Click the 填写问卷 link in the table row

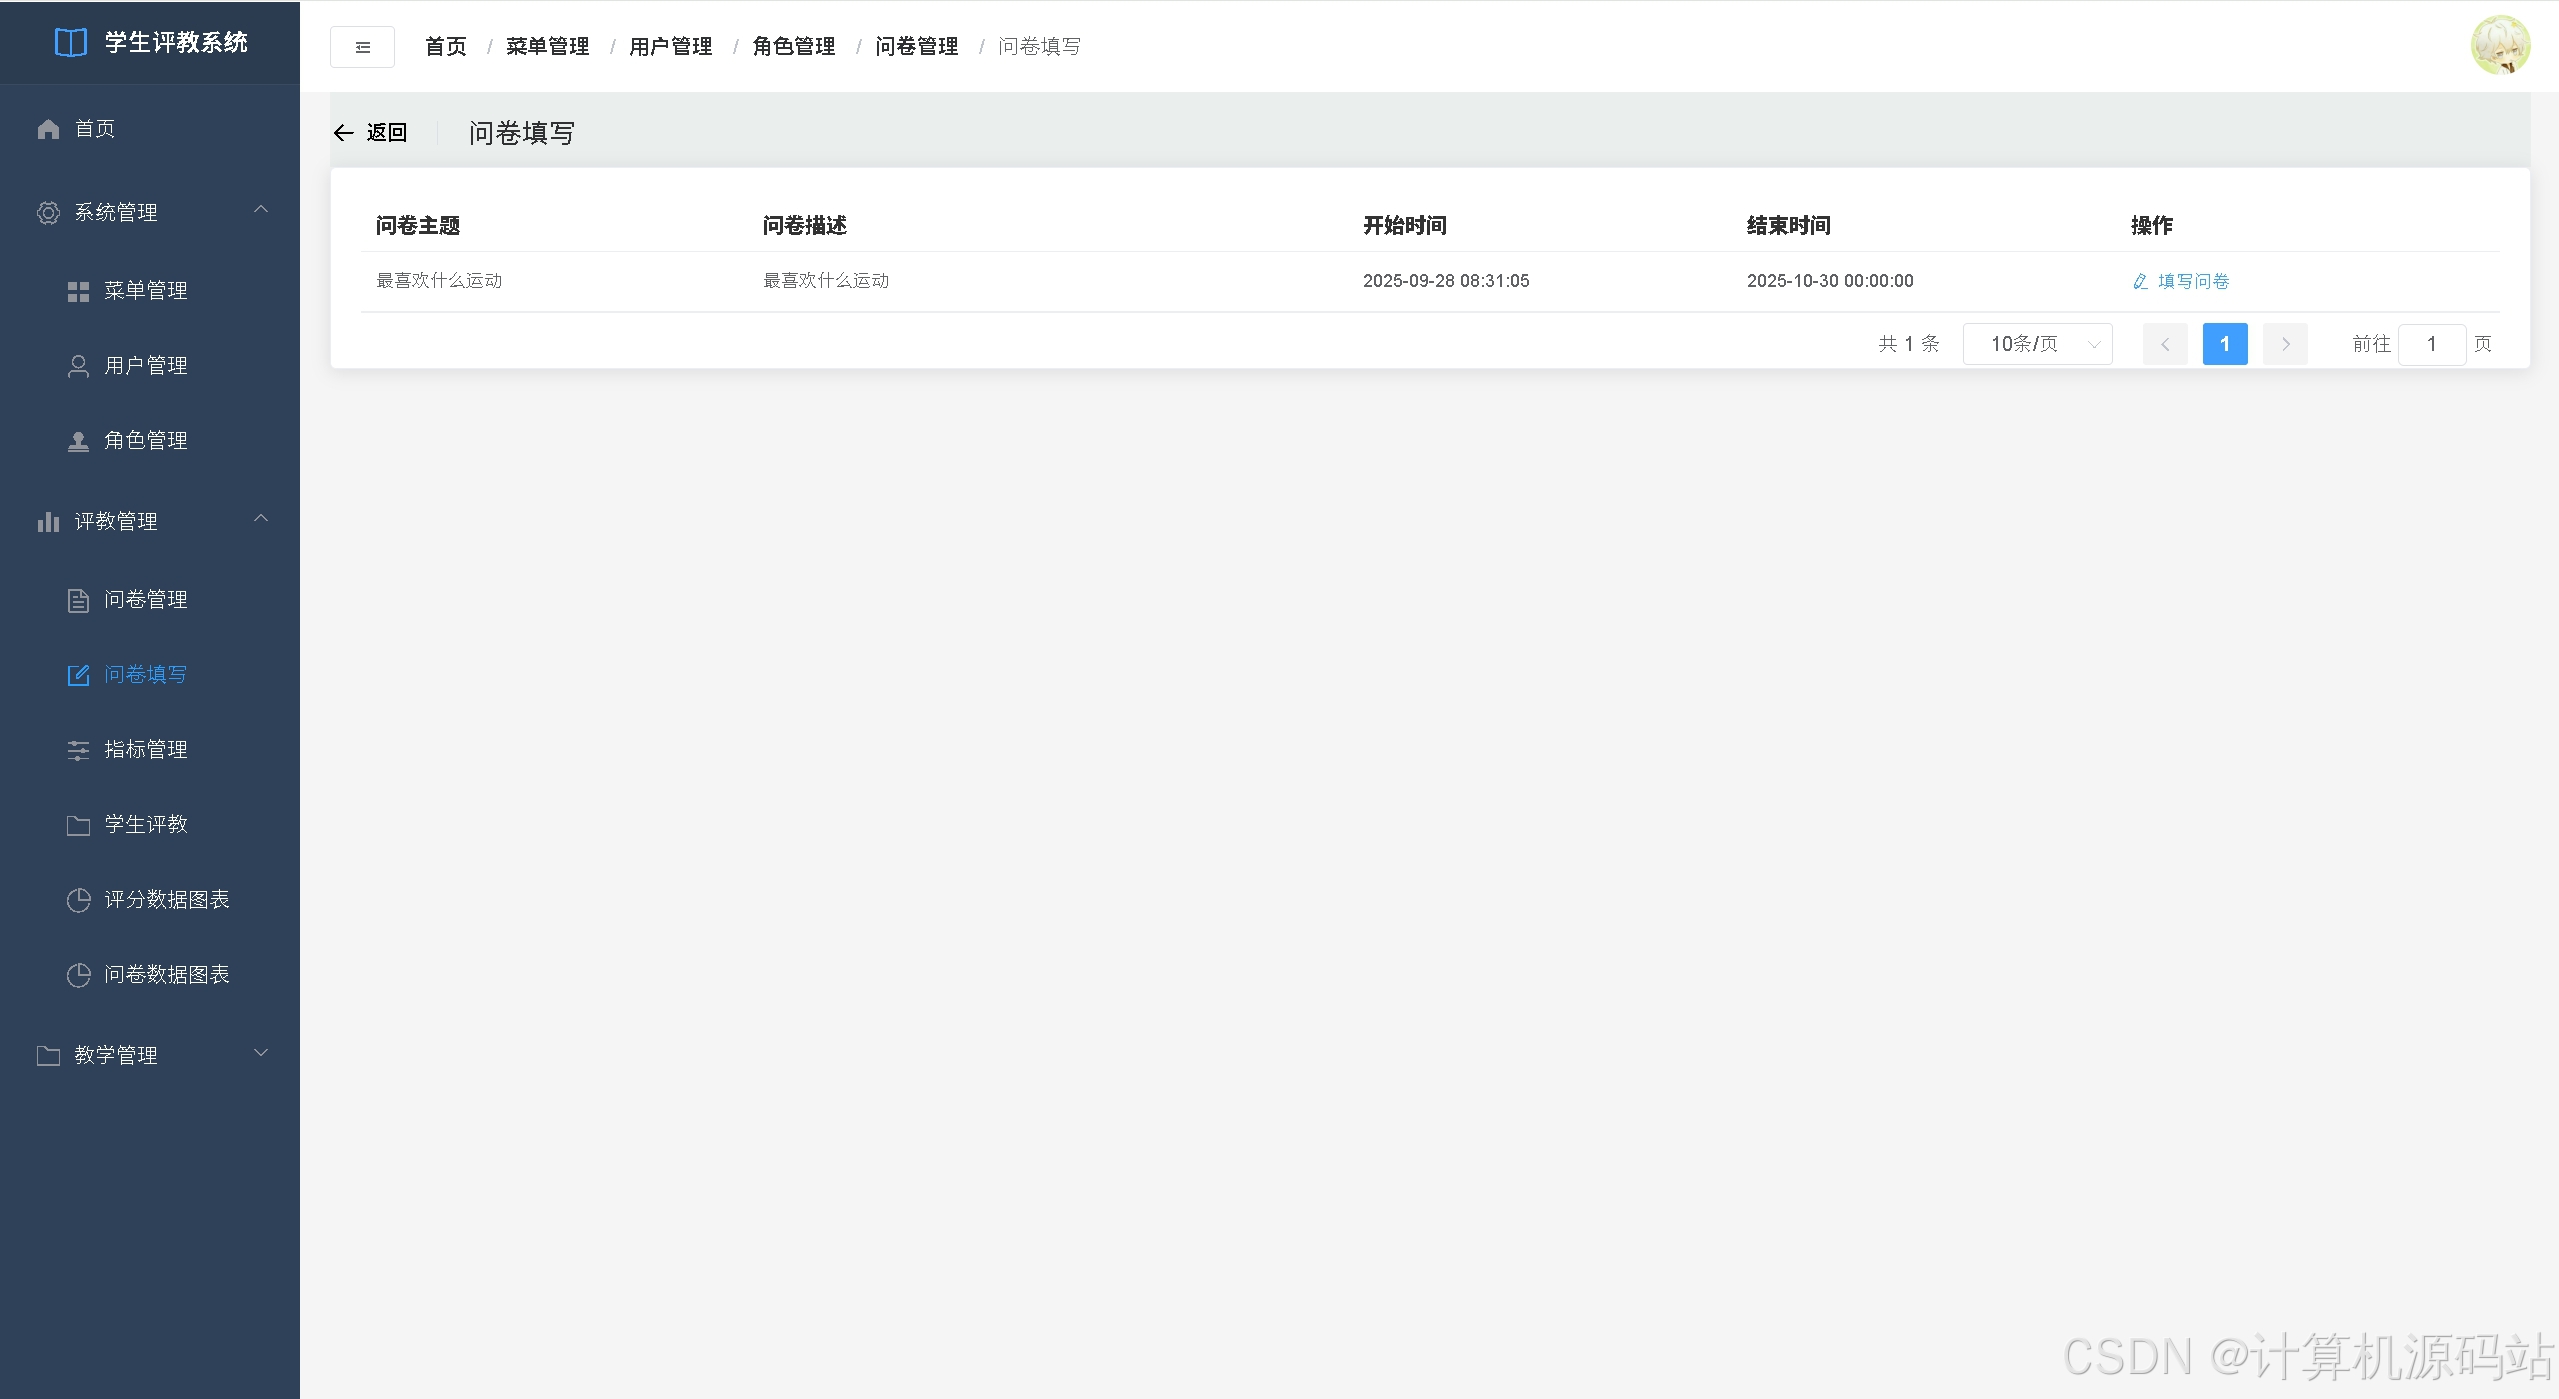2193,281
